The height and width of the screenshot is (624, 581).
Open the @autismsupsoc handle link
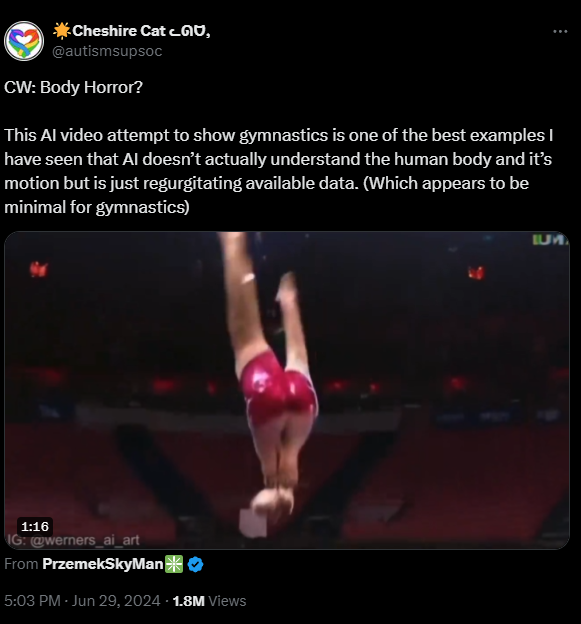click(107, 51)
